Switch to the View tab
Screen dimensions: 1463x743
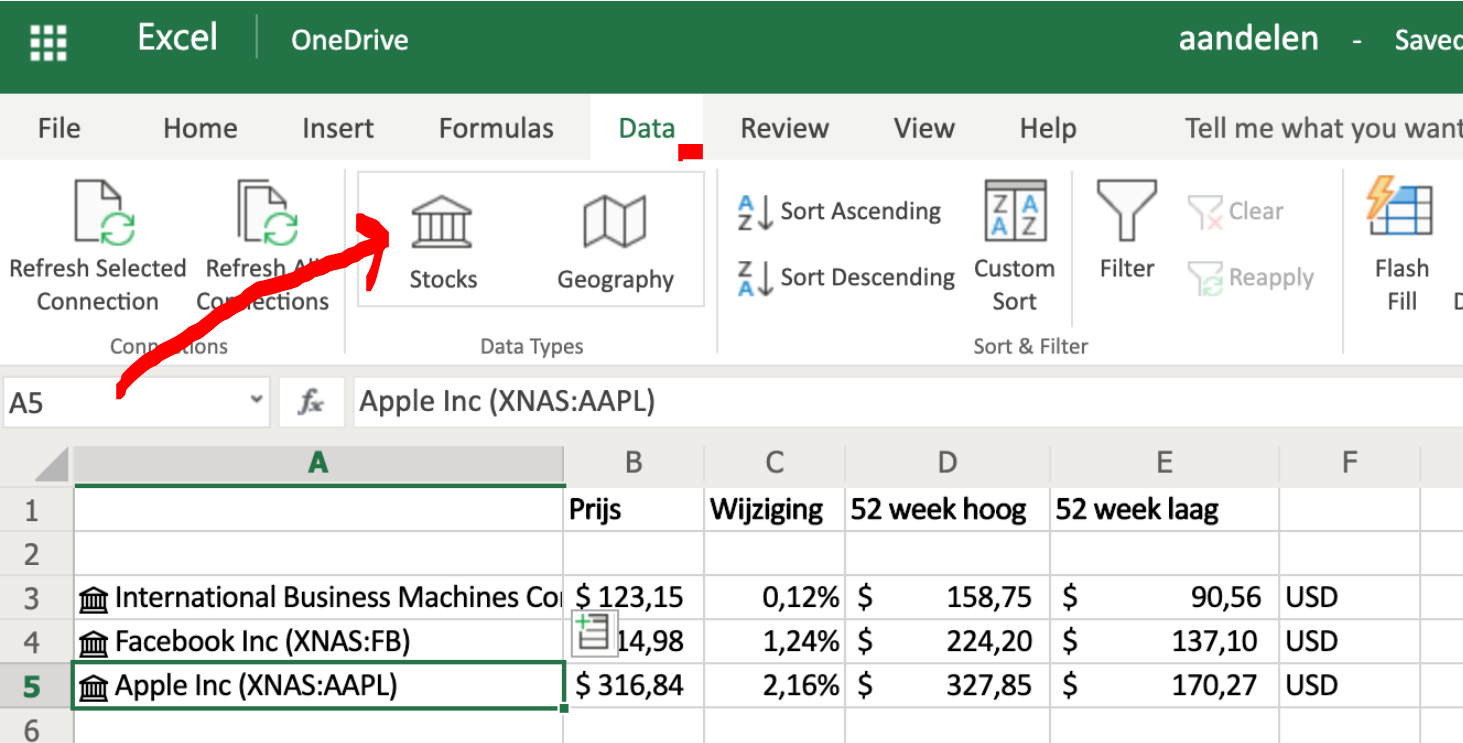coord(924,128)
